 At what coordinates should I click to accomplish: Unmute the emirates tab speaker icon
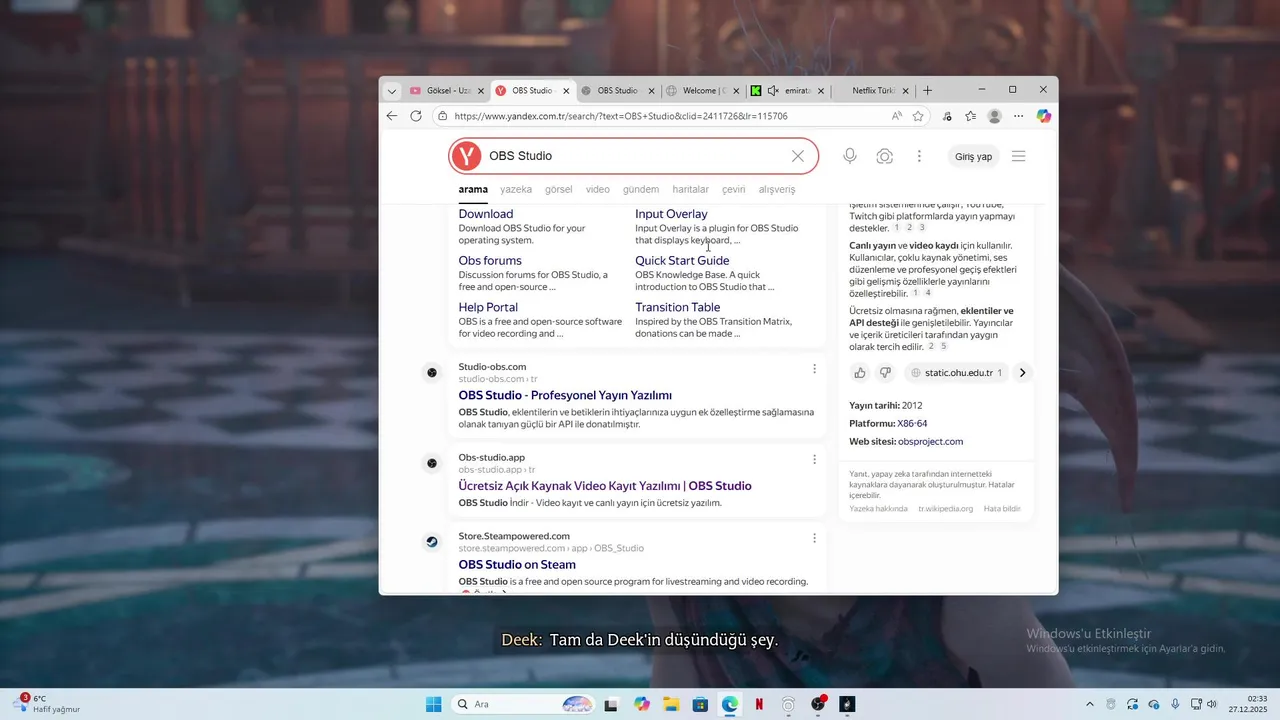(x=773, y=91)
